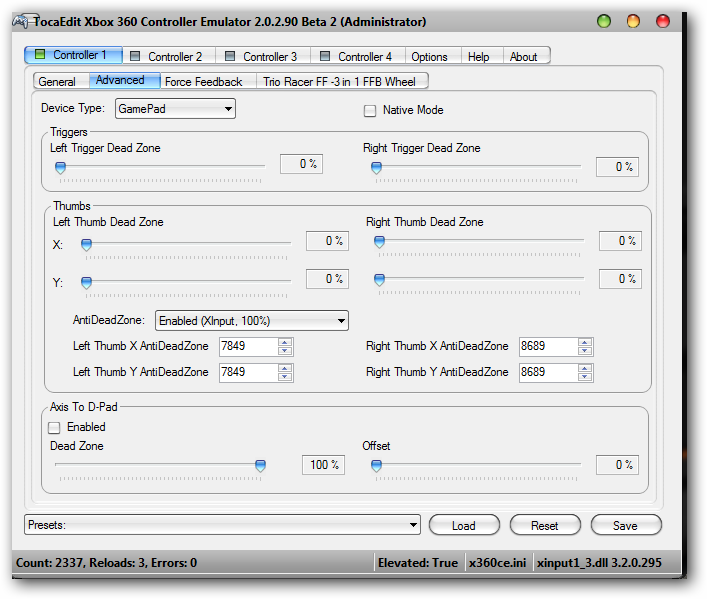Increase Right Thumb Y AntiDeadZone with up arrow
This screenshot has width=707, height=599.
point(585,368)
